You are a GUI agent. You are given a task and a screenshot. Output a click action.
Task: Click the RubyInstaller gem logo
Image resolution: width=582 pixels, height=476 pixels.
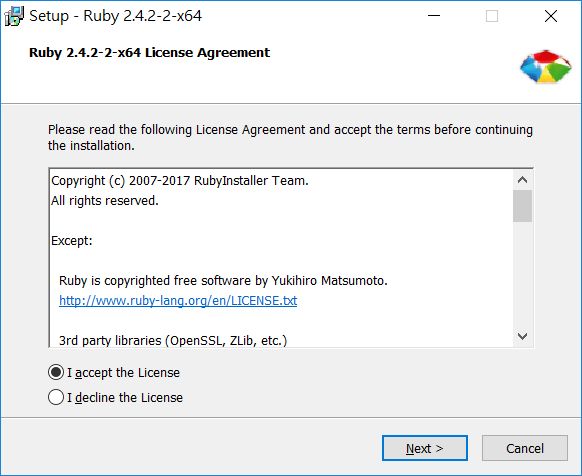(545, 67)
